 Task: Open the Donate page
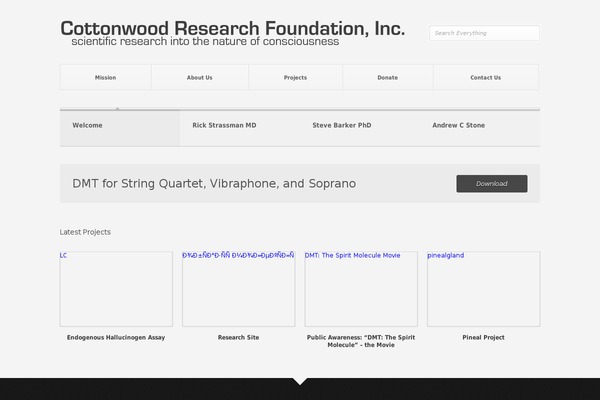pyautogui.click(x=388, y=77)
